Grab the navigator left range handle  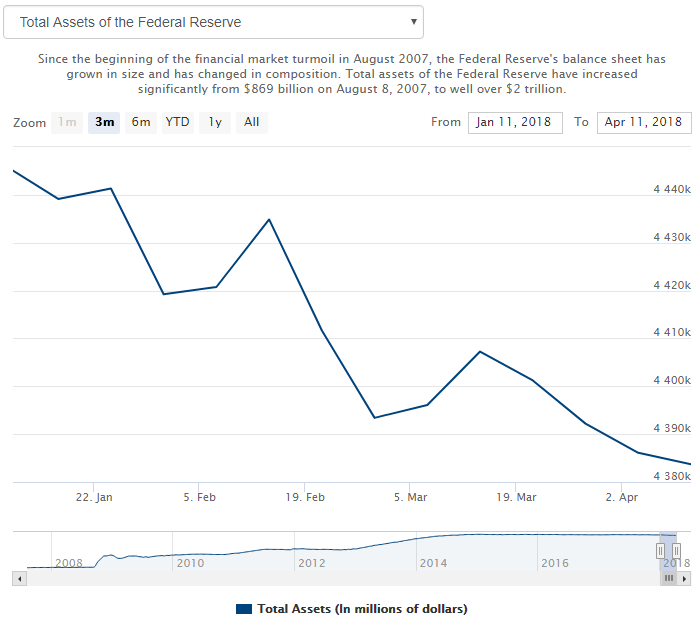tap(660, 551)
